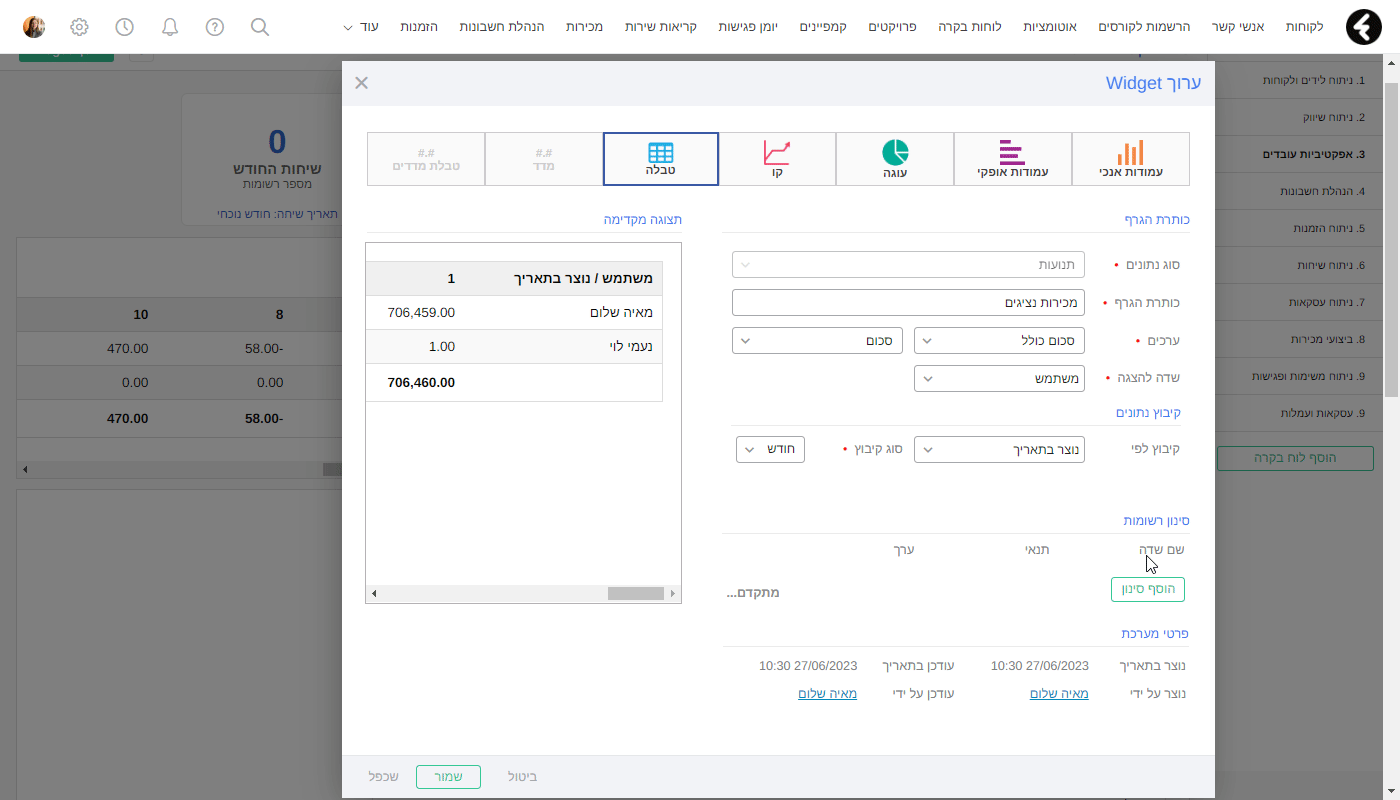Screen dimensions: 1400x800
Task: Expand the עוד menu in top navigation
Action: 361,27
